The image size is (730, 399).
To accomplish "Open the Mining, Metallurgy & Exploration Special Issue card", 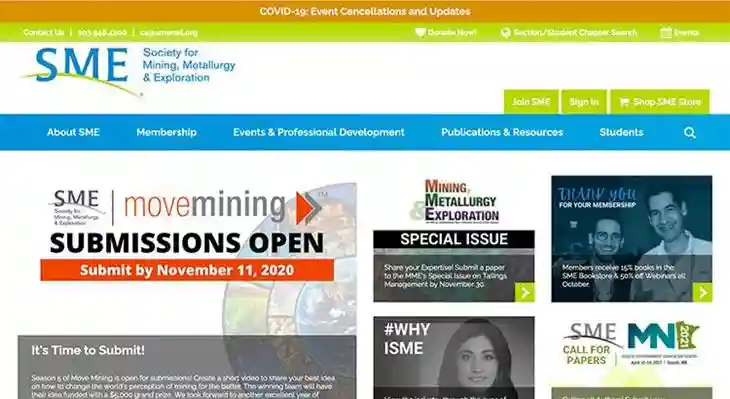I will pyautogui.click(x=454, y=239).
